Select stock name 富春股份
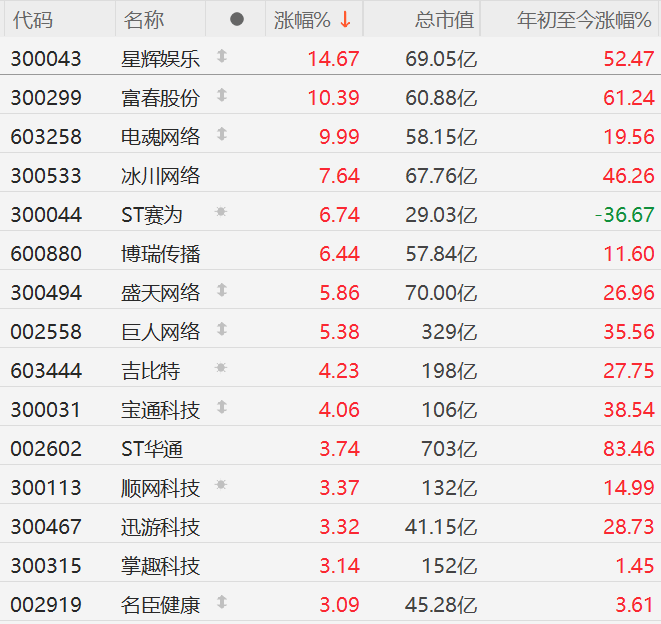Screen dimensions: 661x624 click(160, 98)
